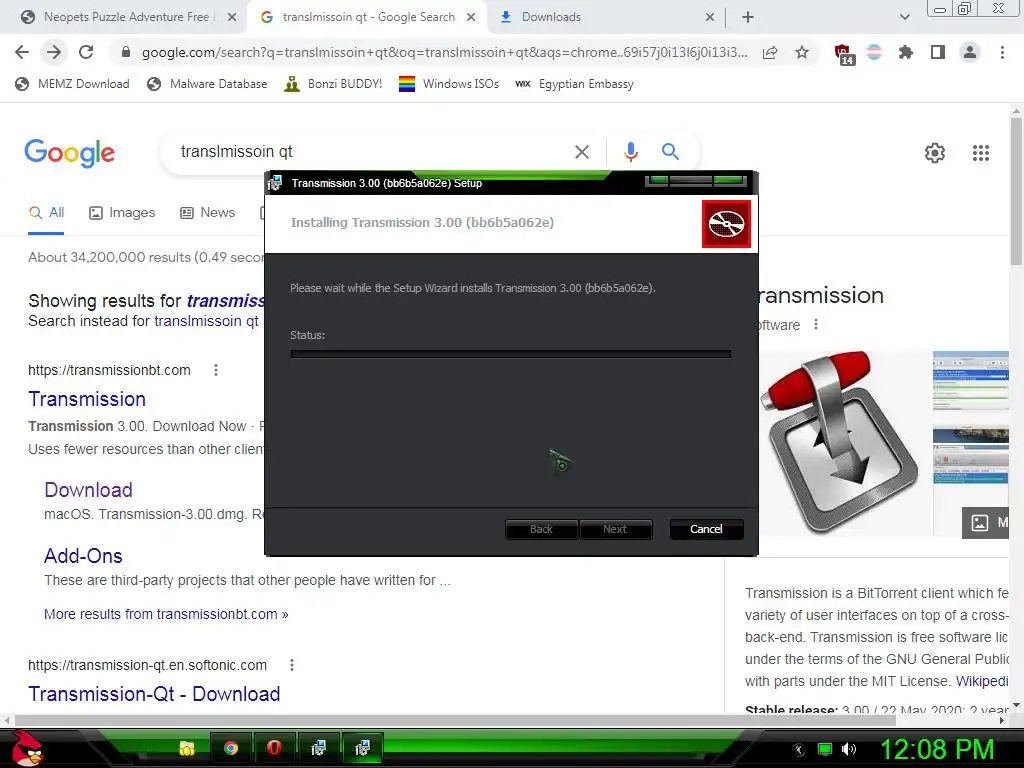
Task: Switch to Chrome in the taskbar
Action: (231, 748)
